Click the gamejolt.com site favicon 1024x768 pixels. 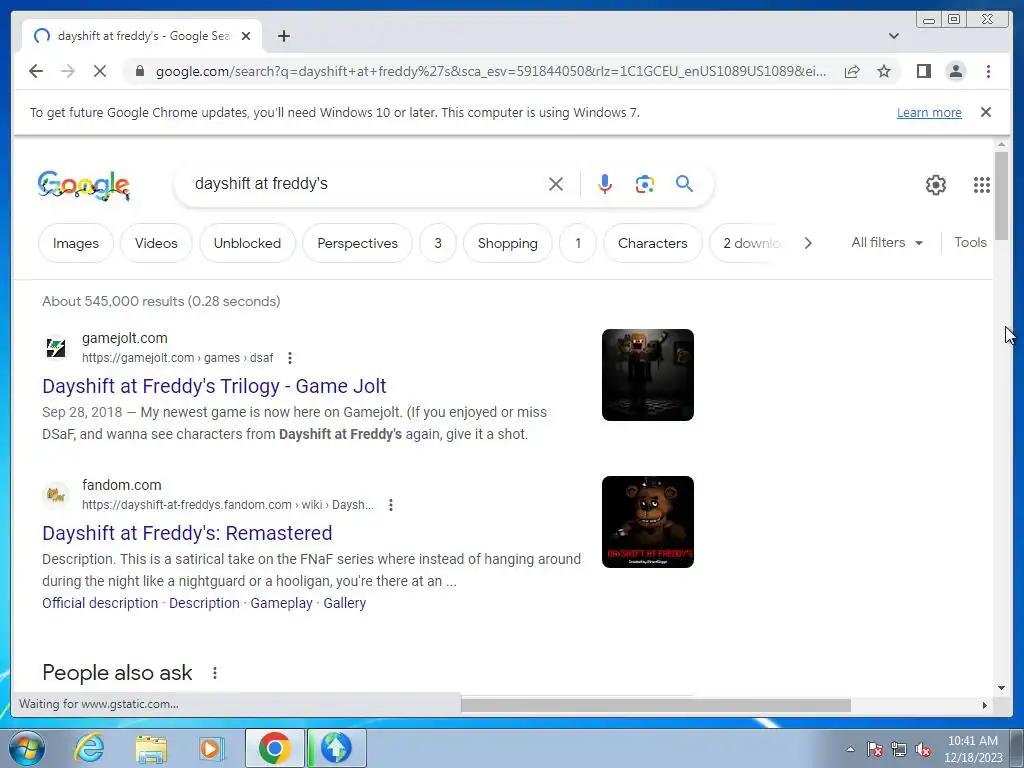[x=56, y=347]
